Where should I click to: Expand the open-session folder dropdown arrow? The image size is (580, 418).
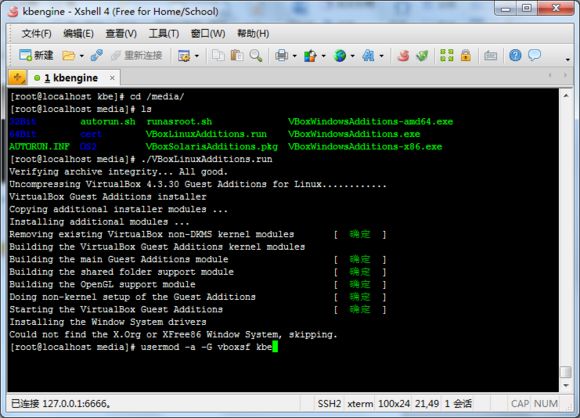[x=82, y=56]
